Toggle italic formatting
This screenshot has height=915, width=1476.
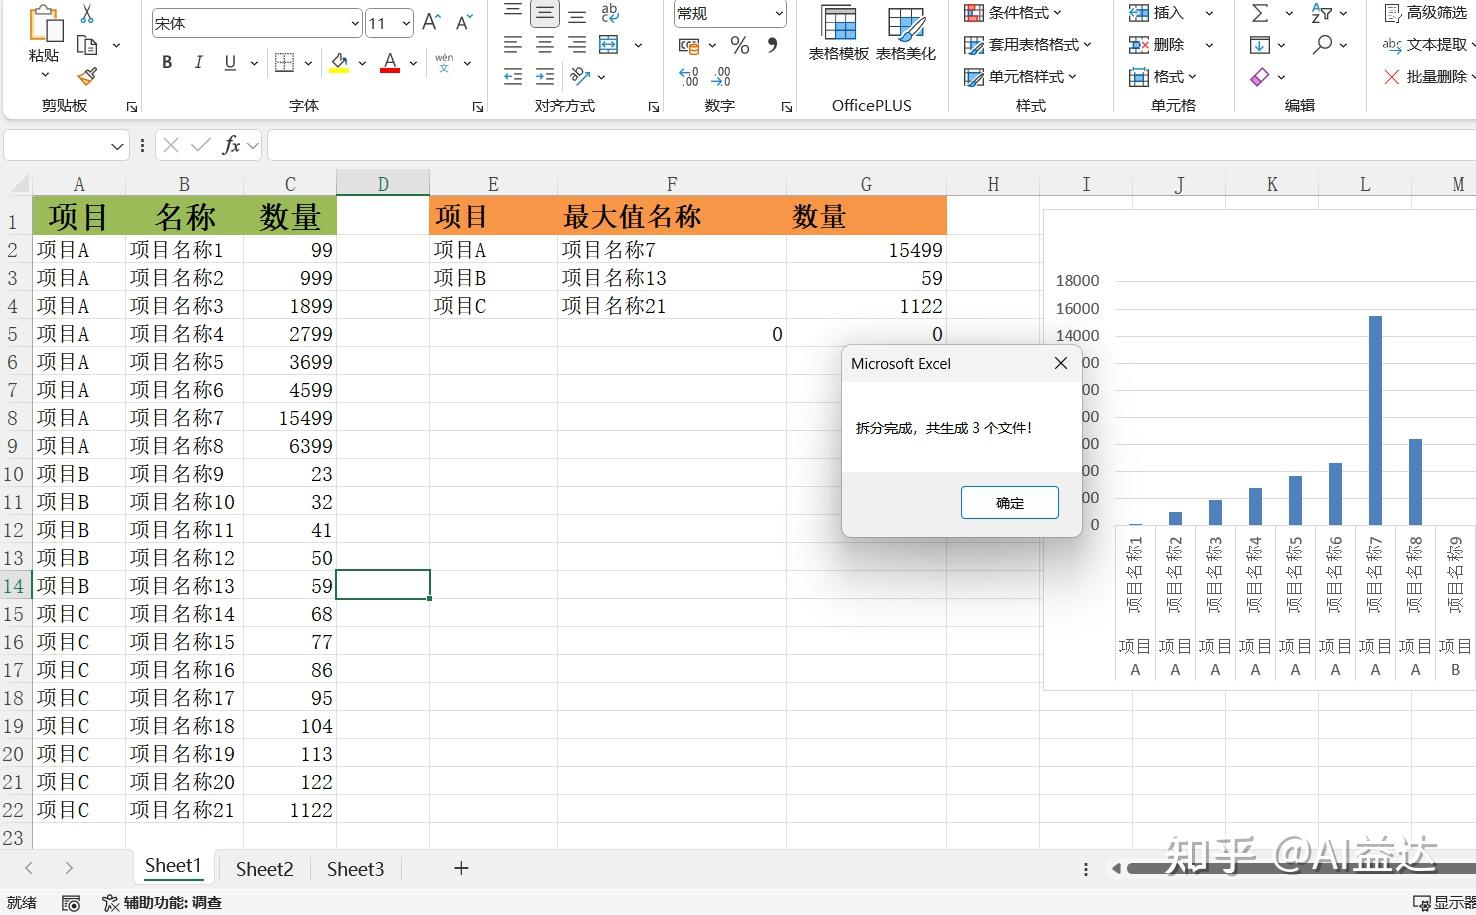point(198,62)
